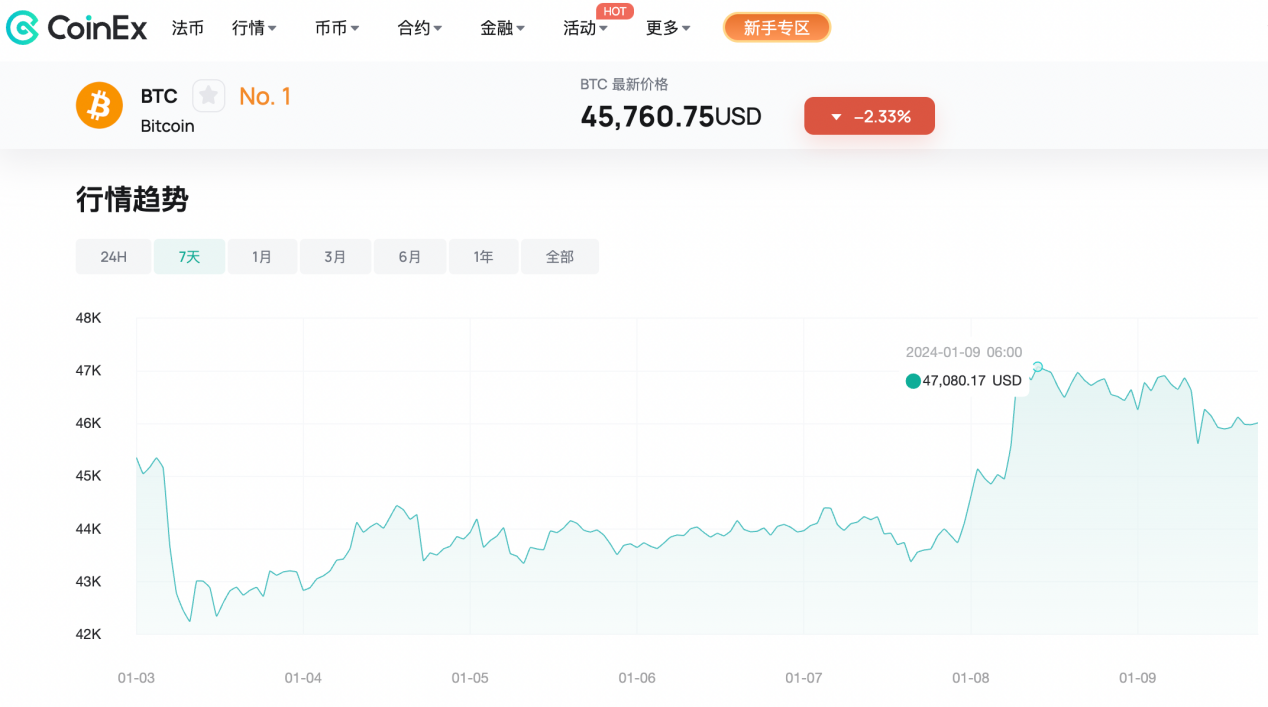Viewport: 1268px width, 707px height.
Task: Click the 行情趋势 heading
Action: pyautogui.click(x=132, y=199)
